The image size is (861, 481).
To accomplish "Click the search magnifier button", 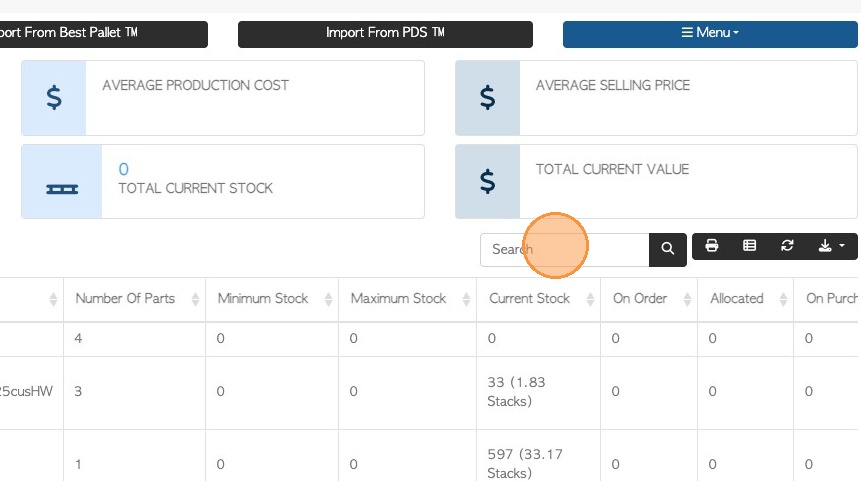I will 667,249.
